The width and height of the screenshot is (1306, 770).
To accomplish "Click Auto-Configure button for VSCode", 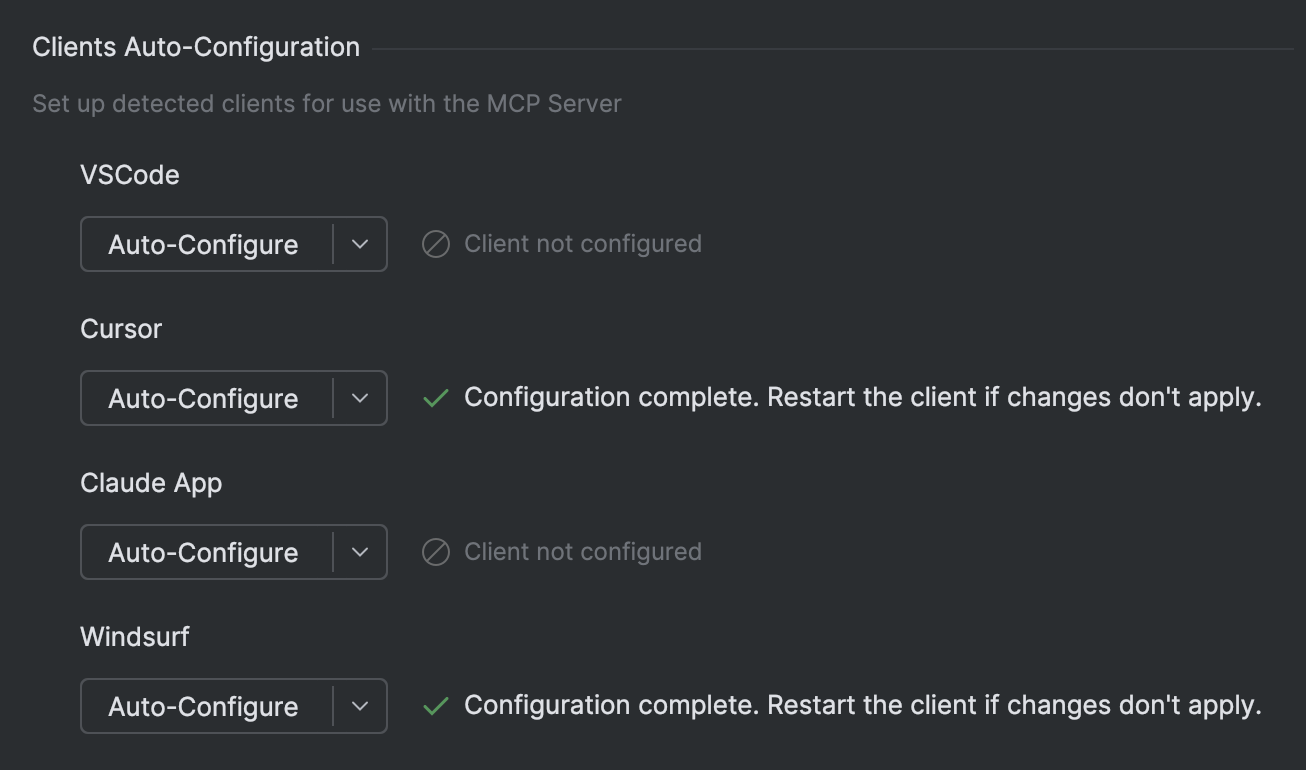I will click(204, 245).
